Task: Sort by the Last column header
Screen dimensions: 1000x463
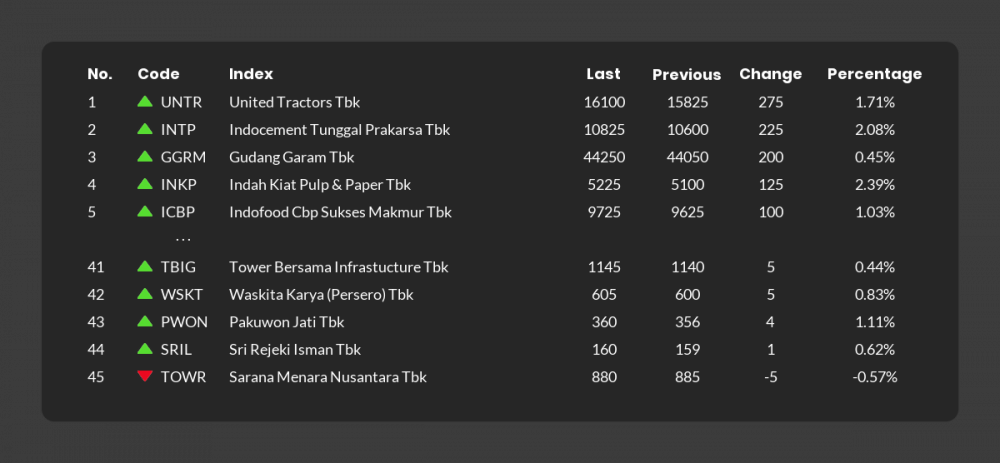Action: 603,74
